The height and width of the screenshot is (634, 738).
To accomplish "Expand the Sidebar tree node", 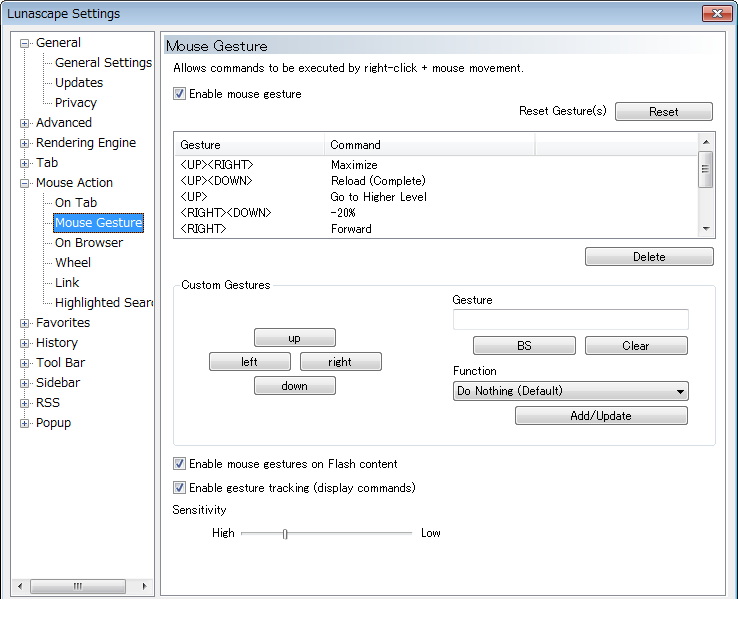I will (x=24, y=384).
